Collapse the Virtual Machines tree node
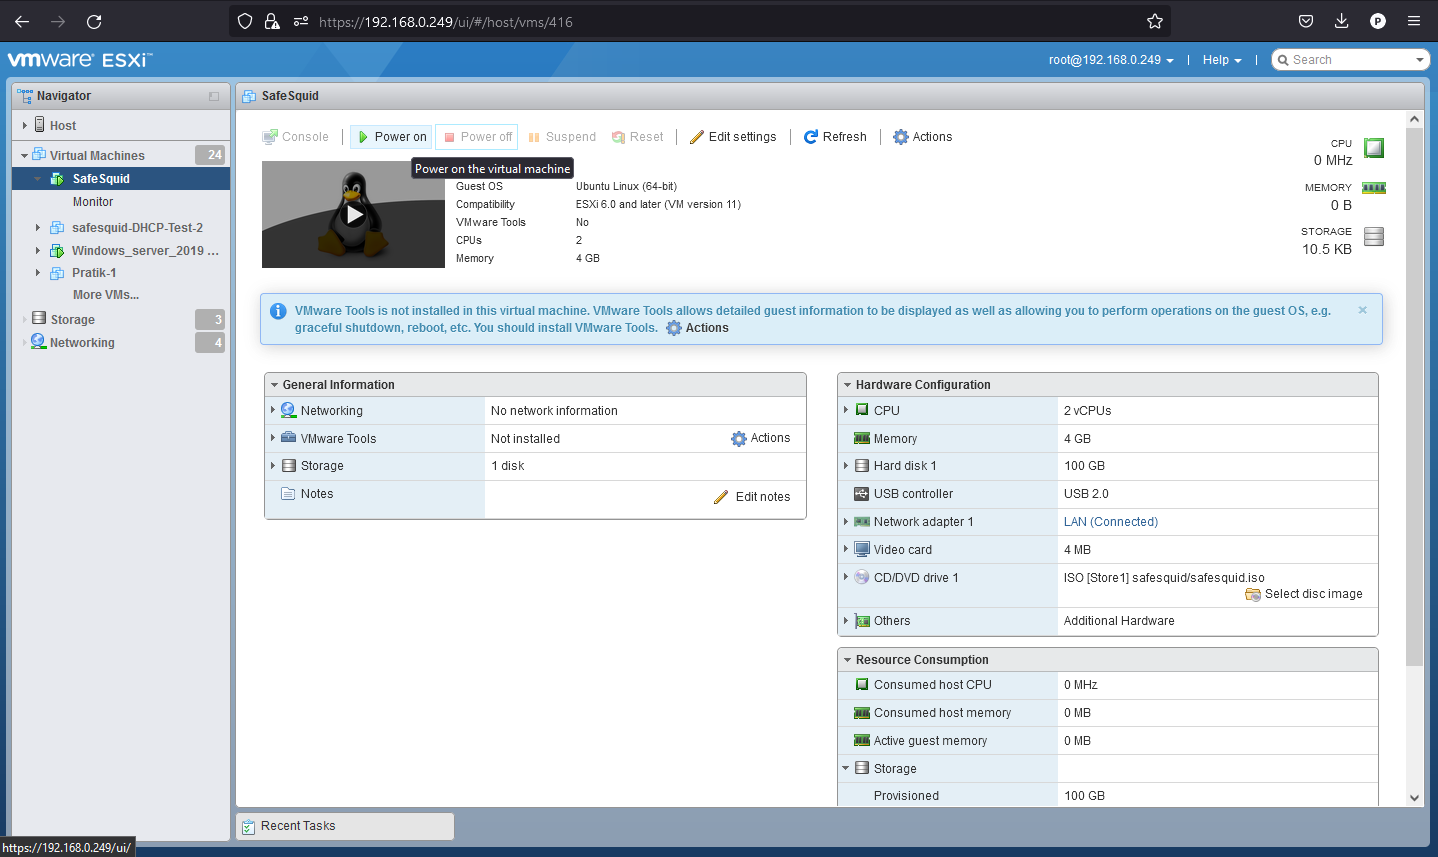Image resolution: width=1438 pixels, height=857 pixels. [x=25, y=156]
